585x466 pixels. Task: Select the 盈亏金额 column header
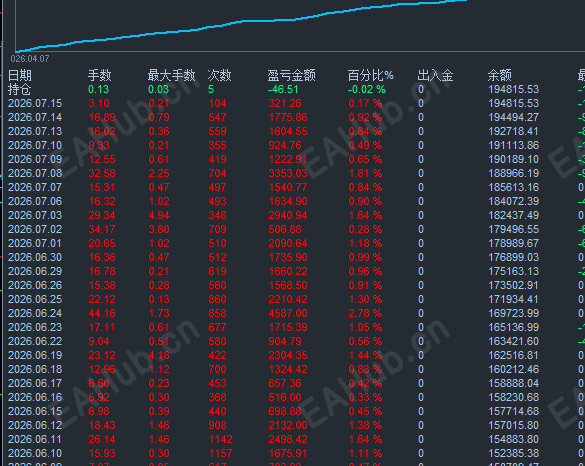pos(291,75)
